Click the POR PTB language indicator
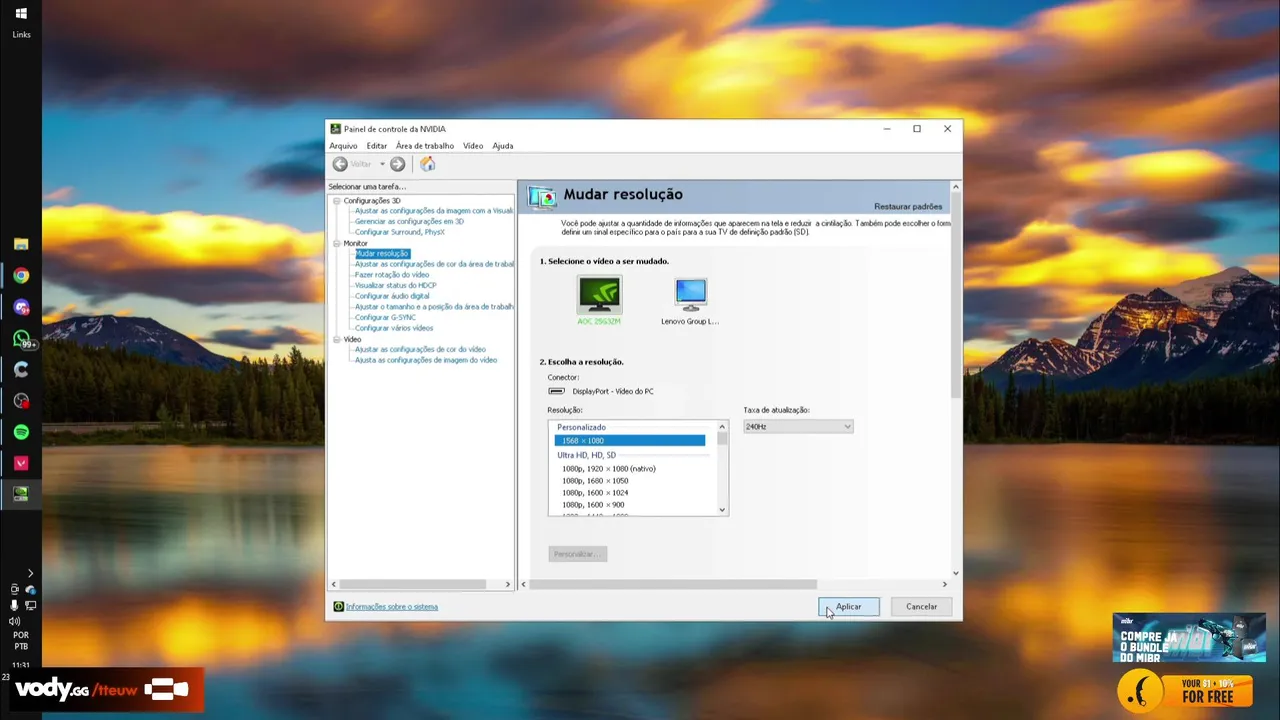This screenshot has width=1280, height=720. point(21,641)
